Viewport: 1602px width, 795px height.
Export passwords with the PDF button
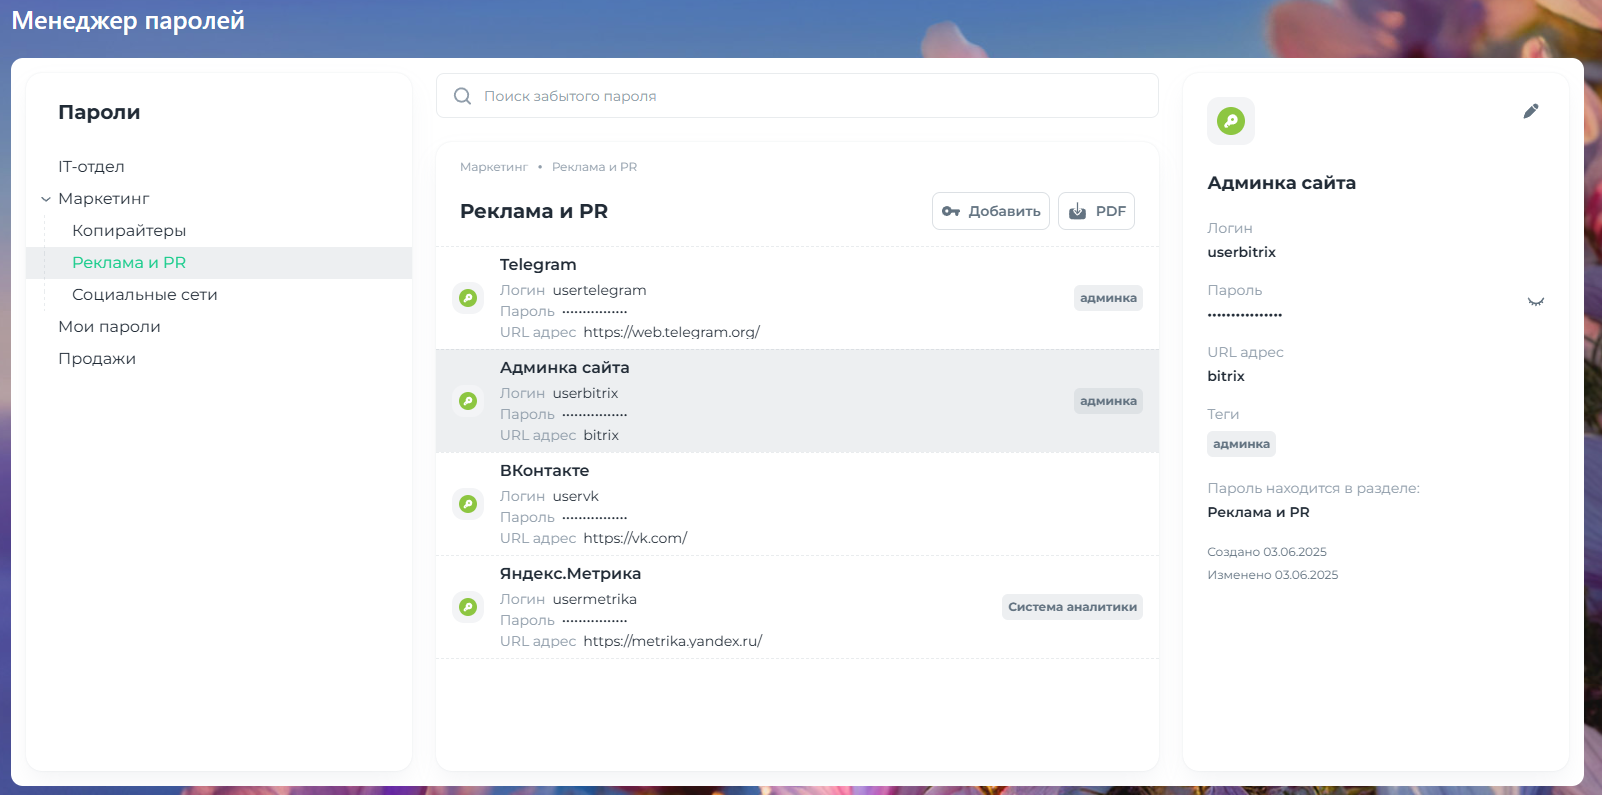pyautogui.click(x=1096, y=211)
